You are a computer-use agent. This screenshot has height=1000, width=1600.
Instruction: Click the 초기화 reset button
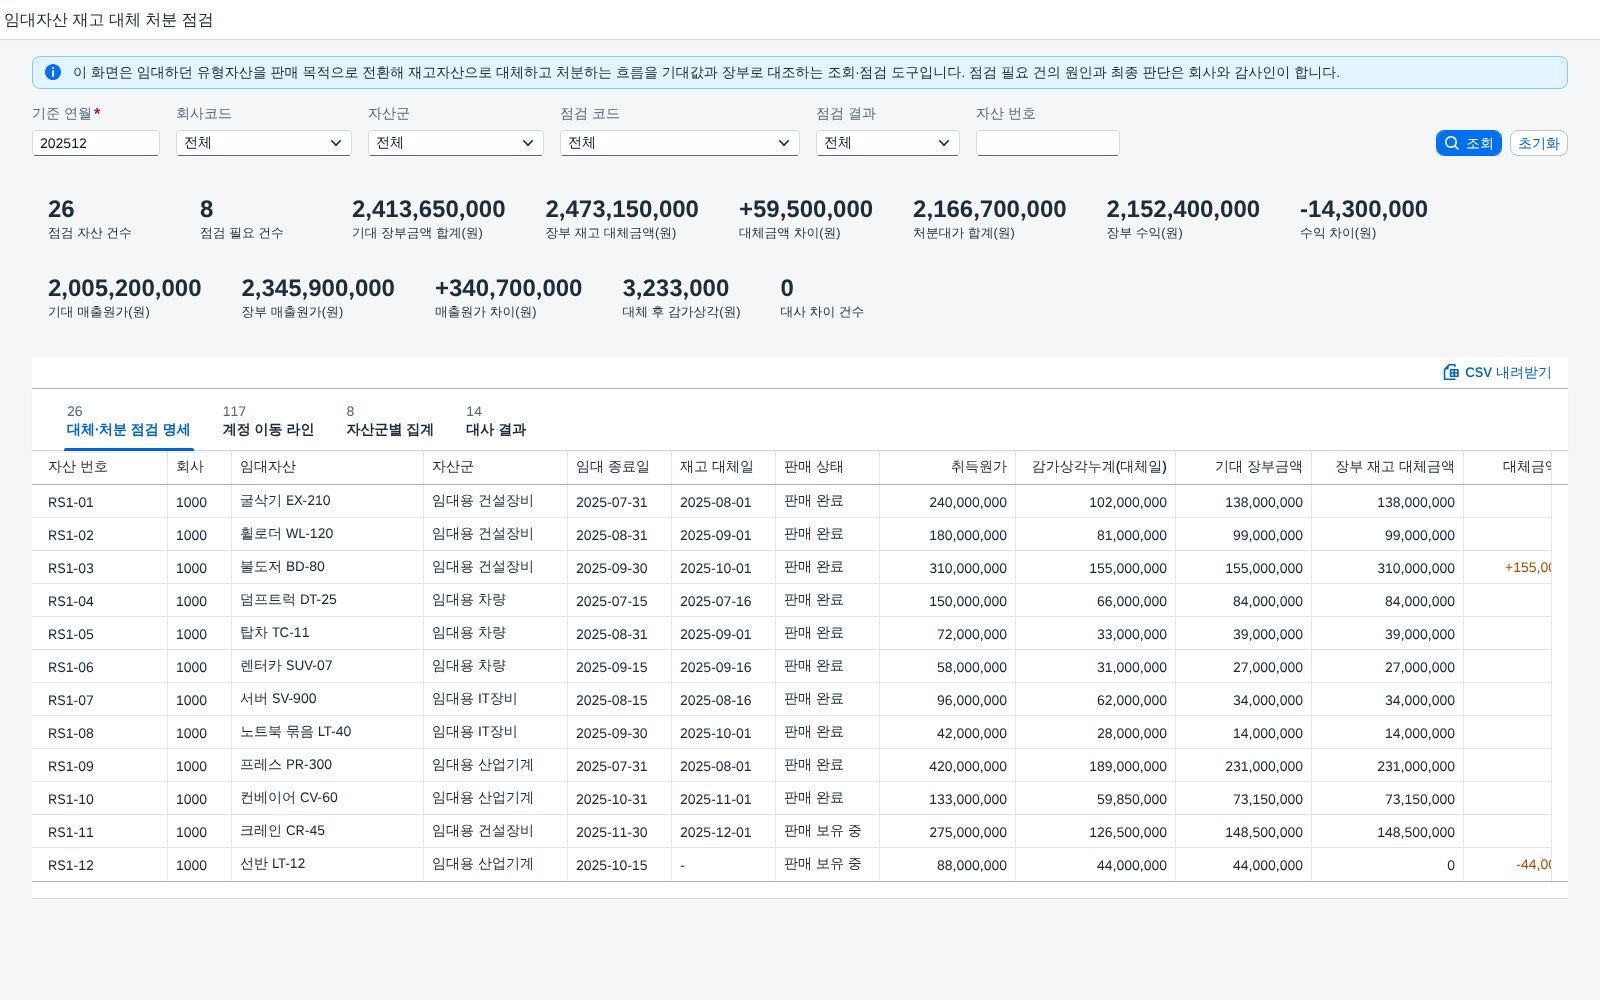pyautogui.click(x=1538, y=143)
